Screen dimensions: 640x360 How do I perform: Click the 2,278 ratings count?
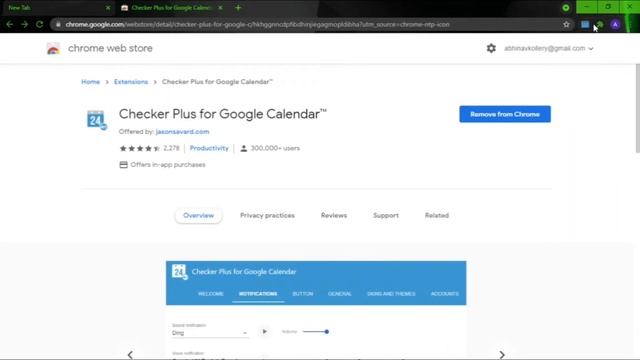[171, 148]
